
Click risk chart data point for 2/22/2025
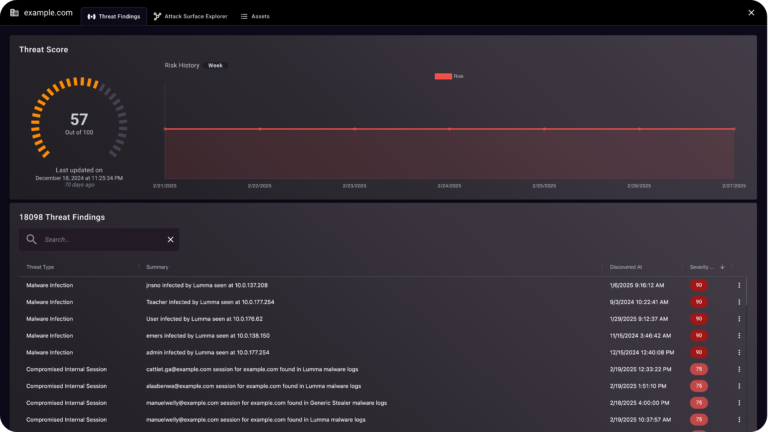click(260, 129)
